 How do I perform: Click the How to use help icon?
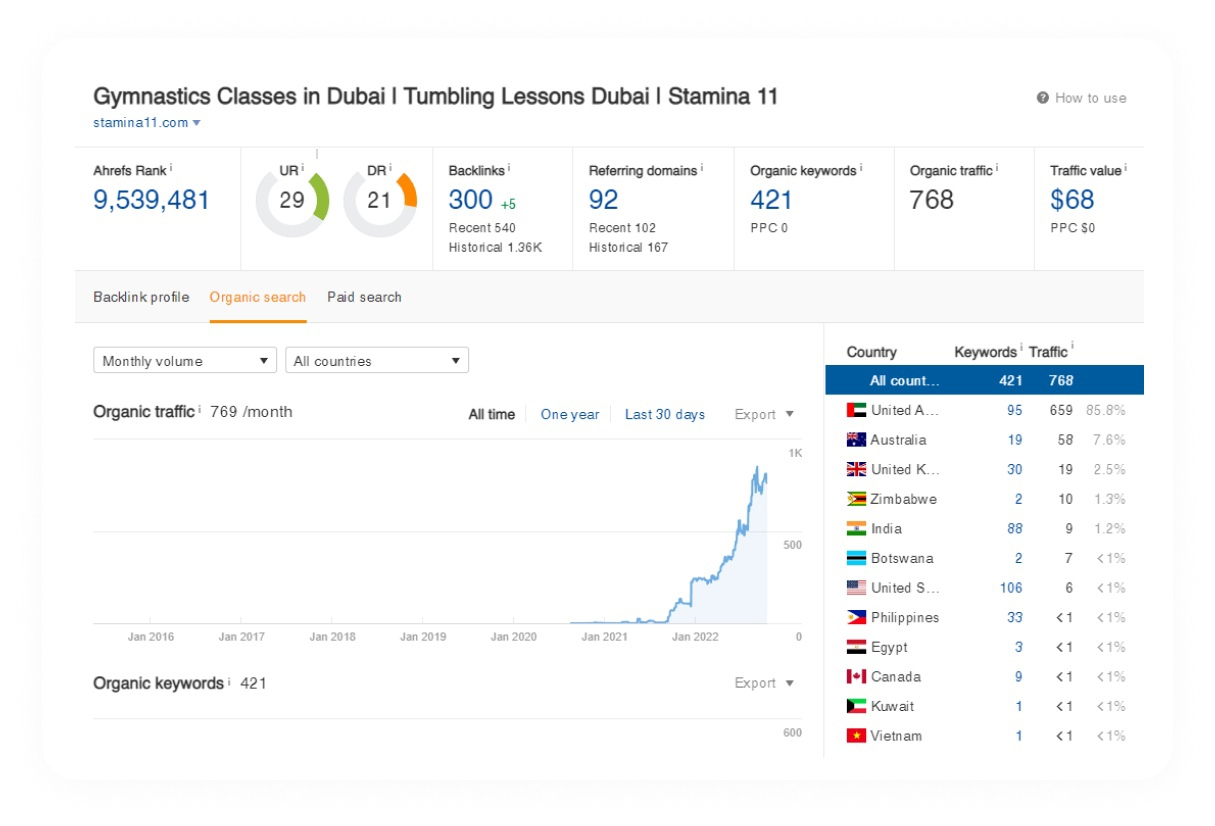pos(1043,98)
